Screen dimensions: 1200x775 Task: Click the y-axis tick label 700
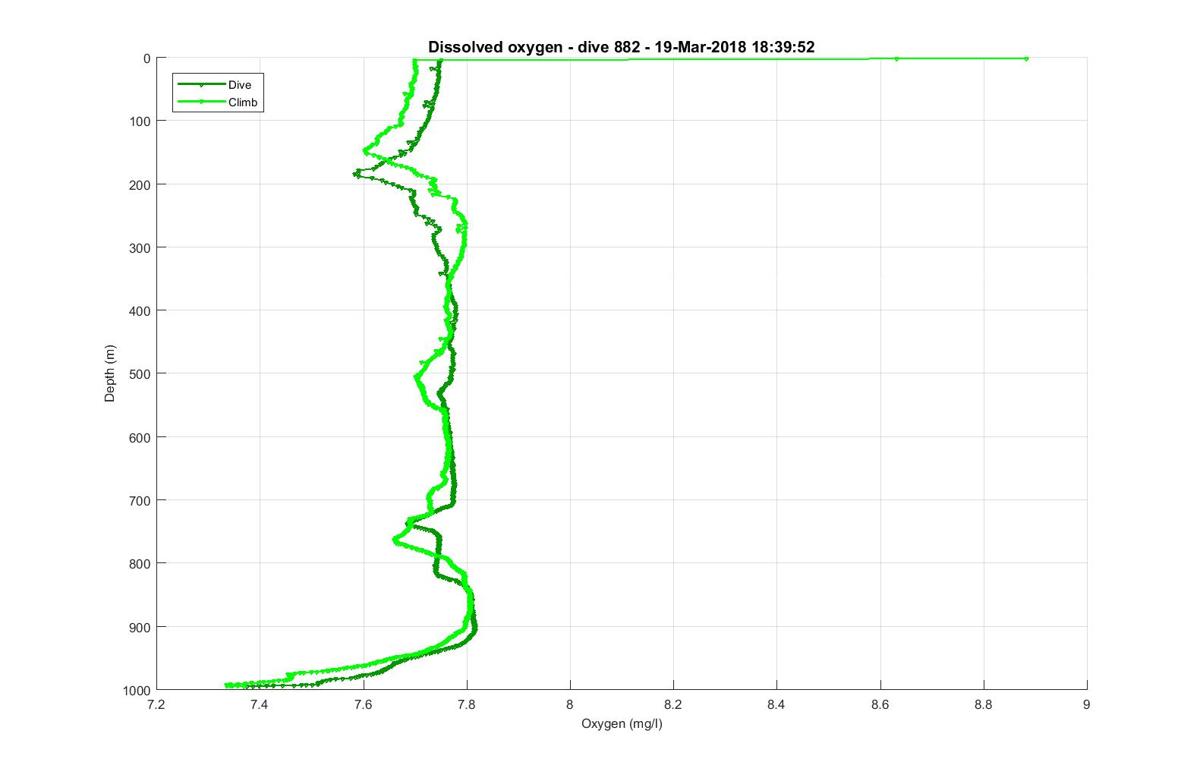(141, 501)
